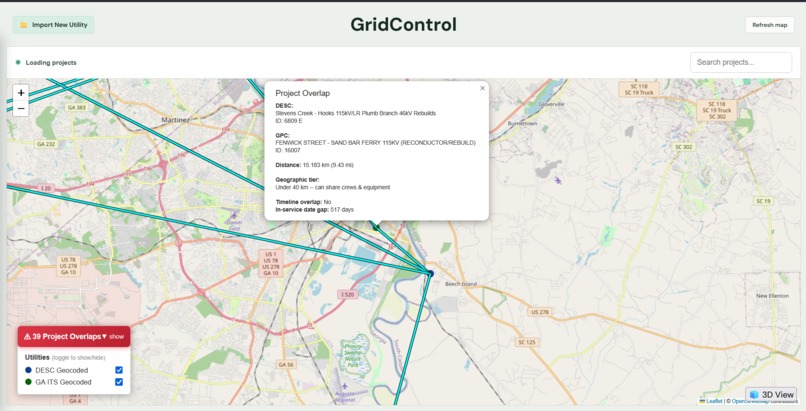
Task: Click the Loading projects status text
Action: tap(51, 63)
